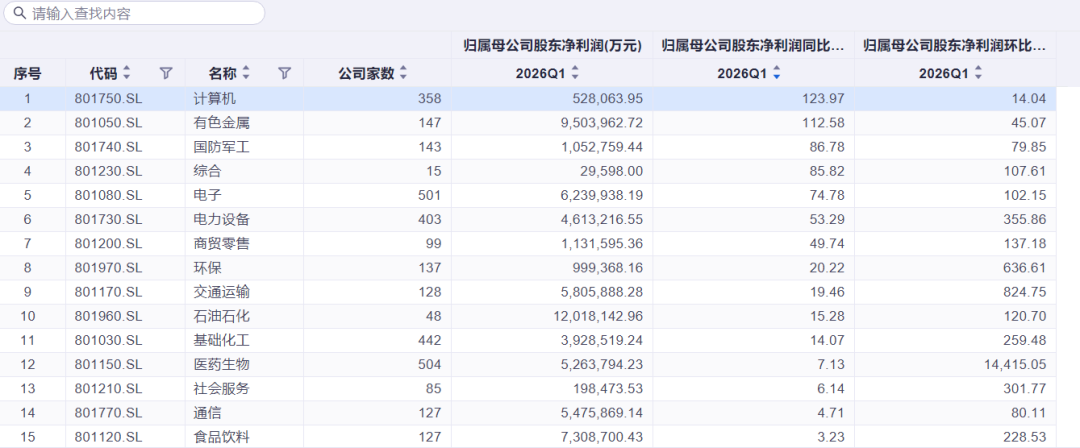Open the 代码 column filter funnel
This screenshot has width=1080, height=448.
(x=166, y=73)
